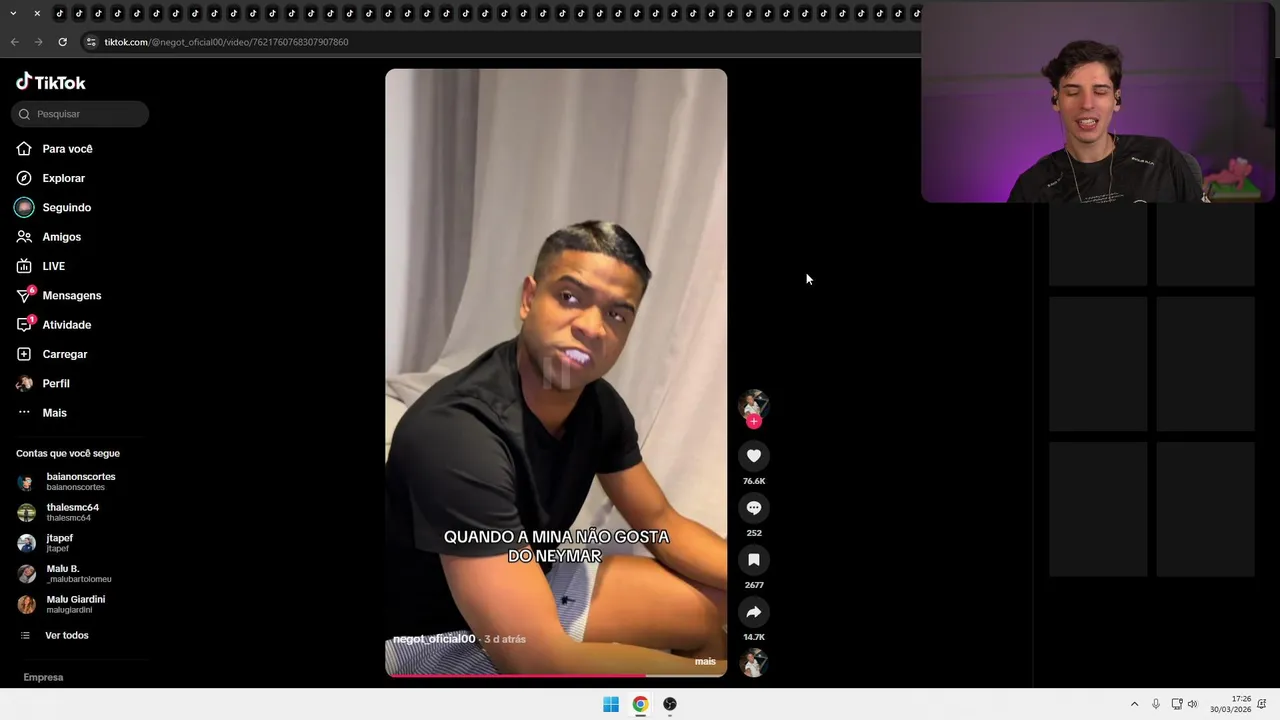The image size is (1280, 720).
Task: Open creator avatar above like button
Action: click(x=754, y=404)
